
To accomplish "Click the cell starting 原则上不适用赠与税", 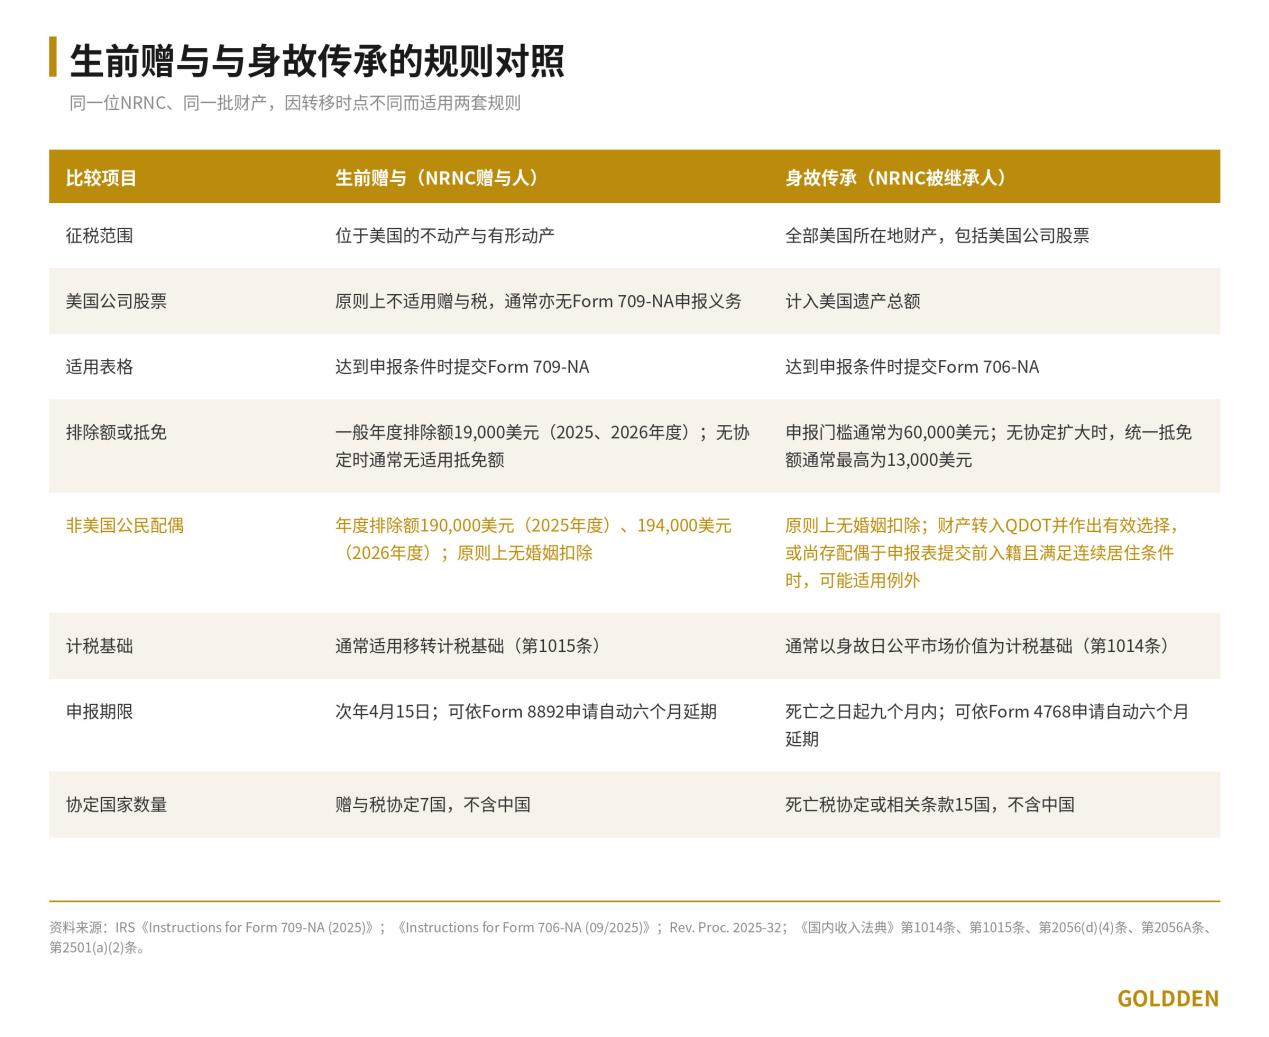I will (x=538, y=301).
